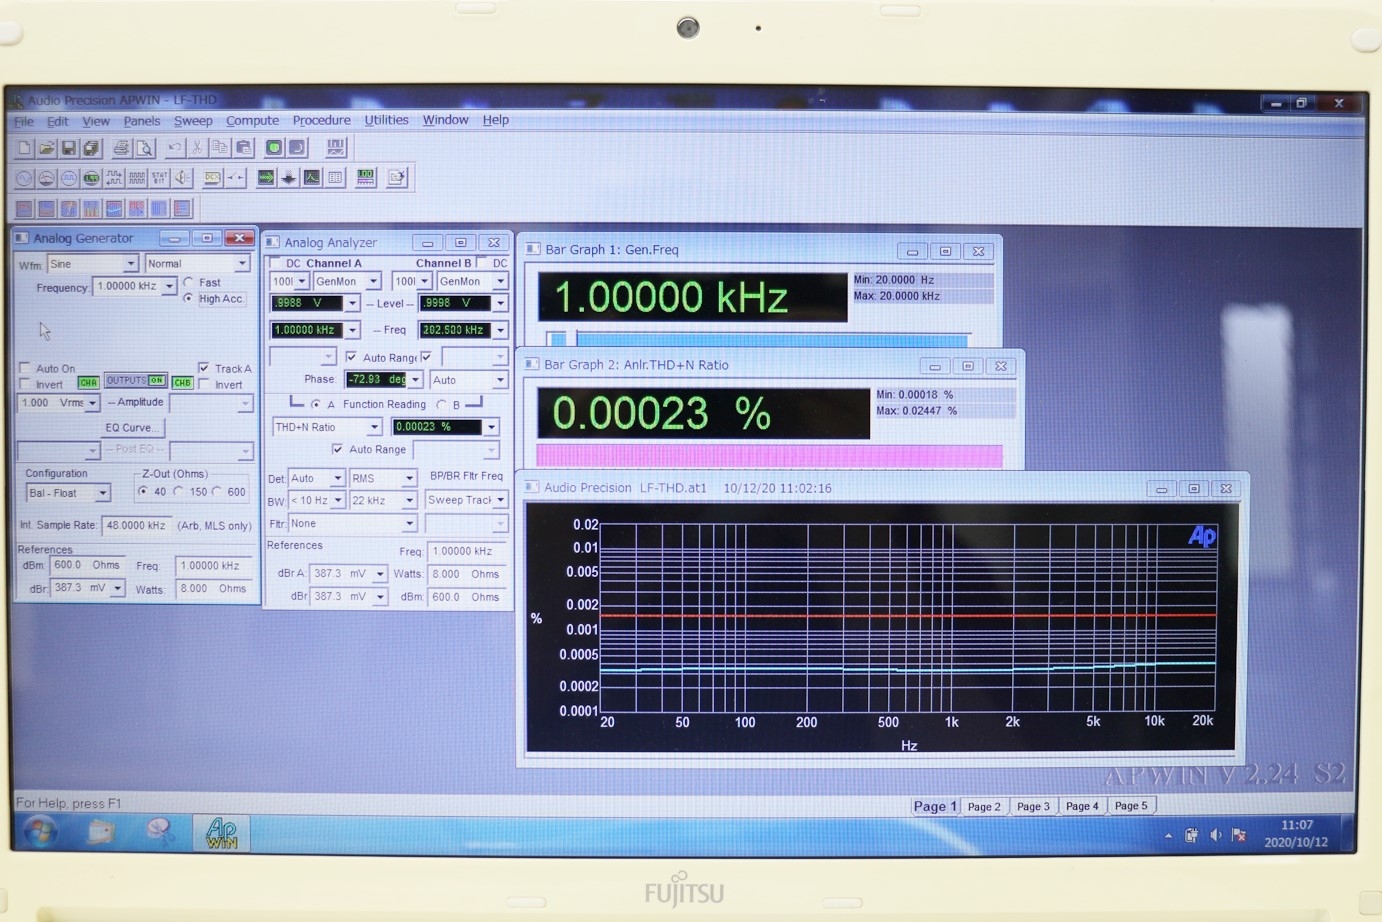Click the Windows Start button
Screen dimensions: 1382x922
coord(40,831)
